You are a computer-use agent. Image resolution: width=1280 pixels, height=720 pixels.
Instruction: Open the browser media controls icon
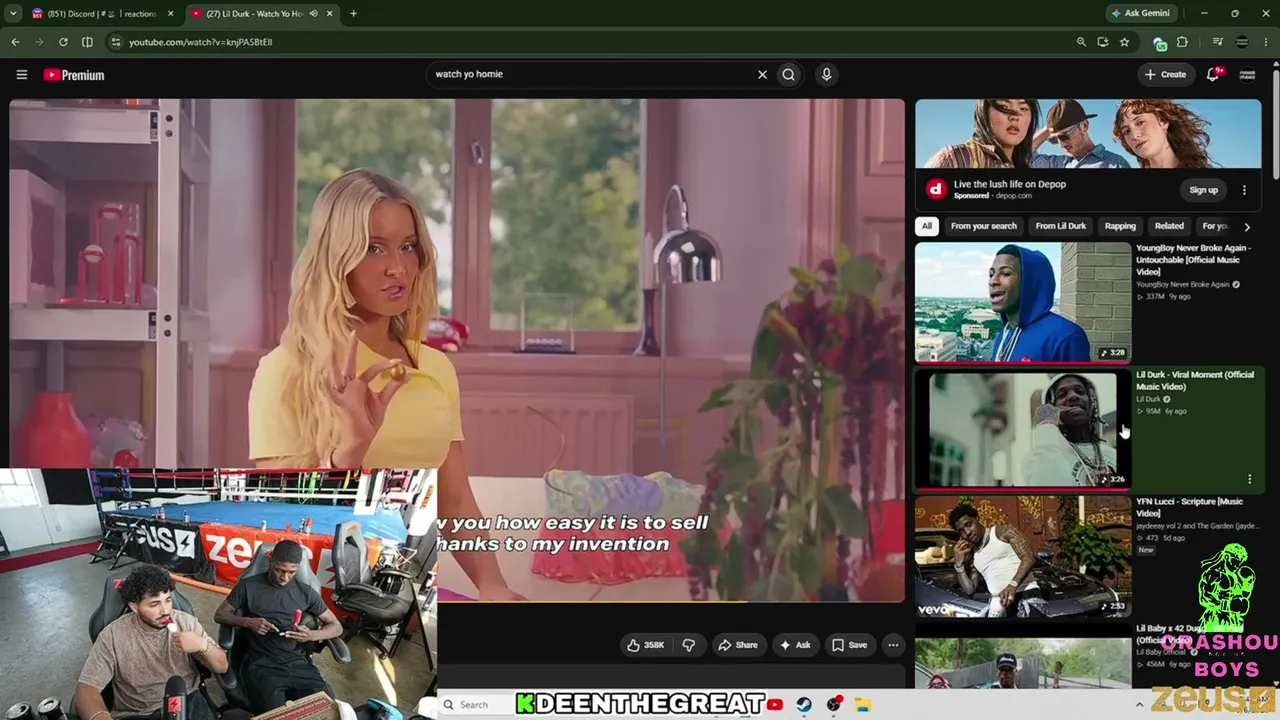1217,42
